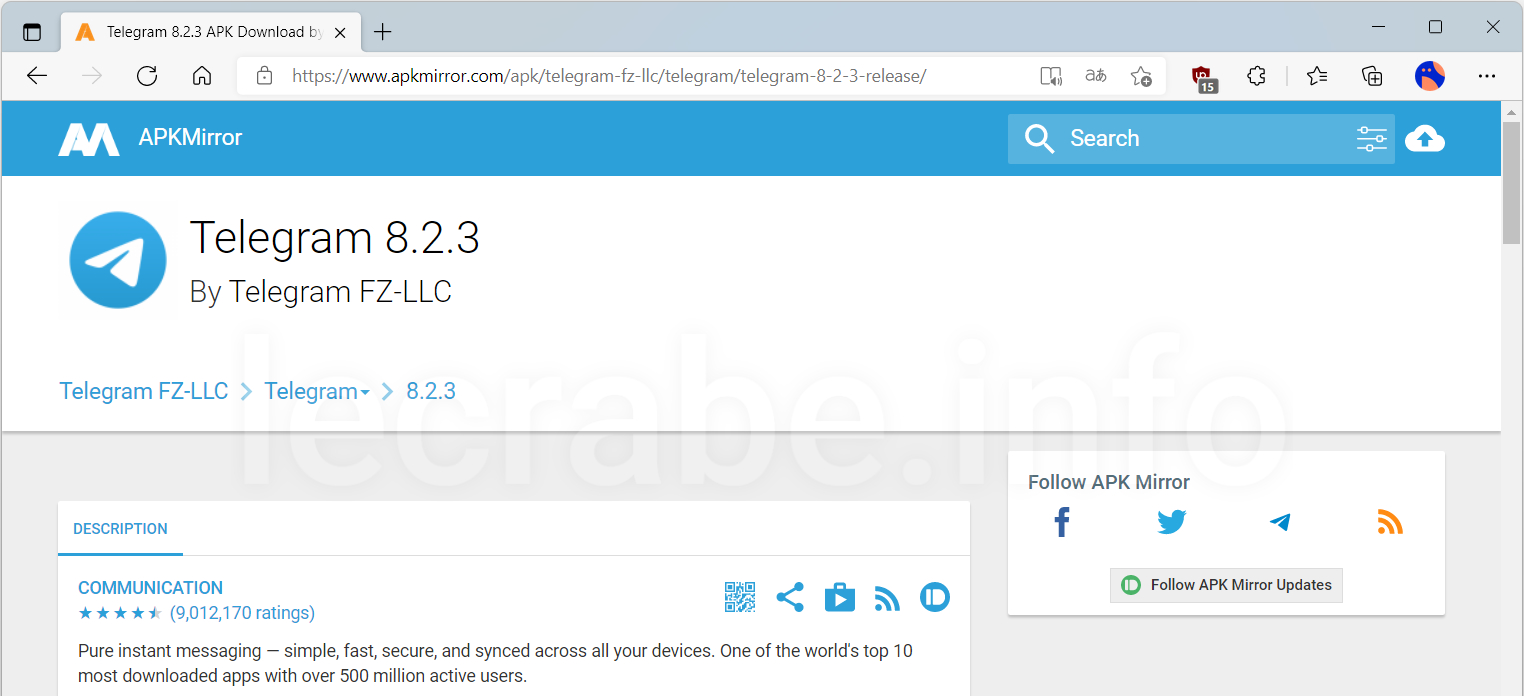The width and height of the screenshot is (1524, 696).
Task: Open APK Mirror's Facebook page icon
Action: tap(1062, 522)
